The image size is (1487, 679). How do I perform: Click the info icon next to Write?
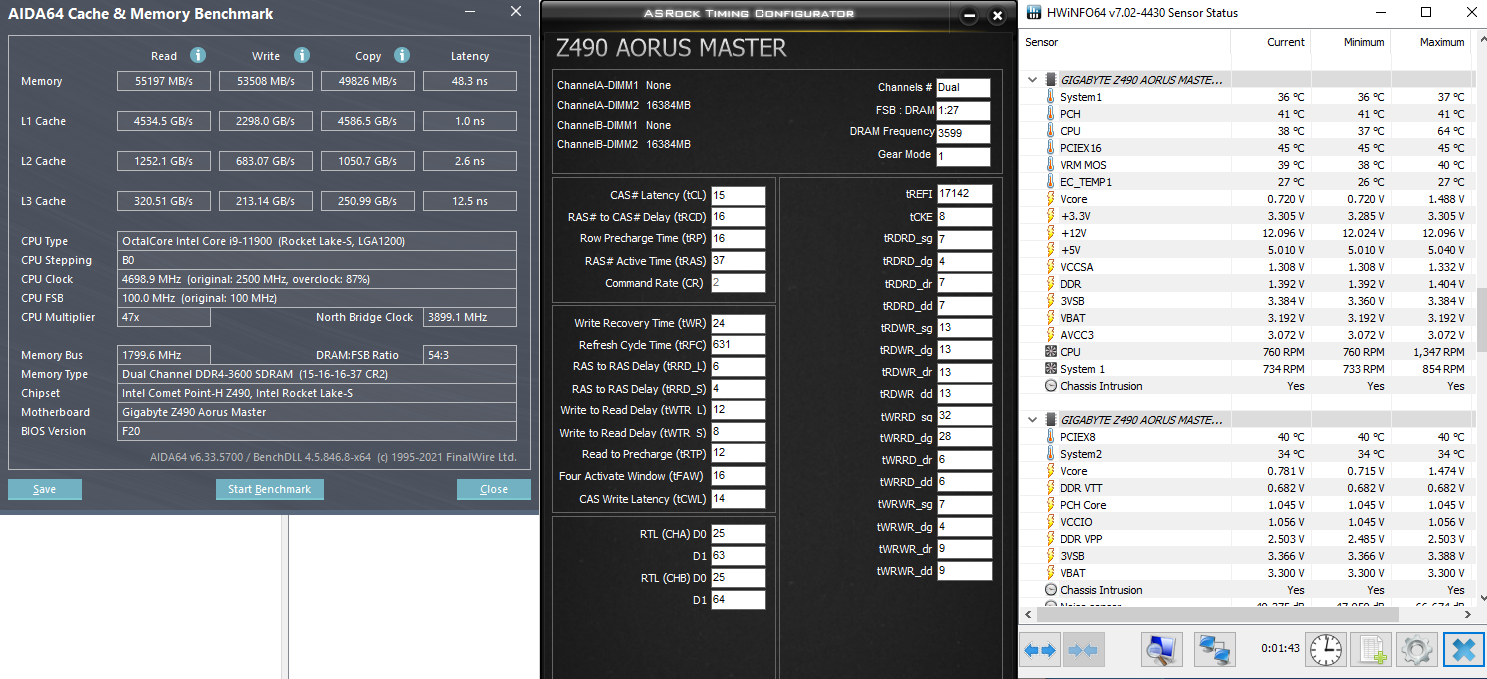(302, 55)
